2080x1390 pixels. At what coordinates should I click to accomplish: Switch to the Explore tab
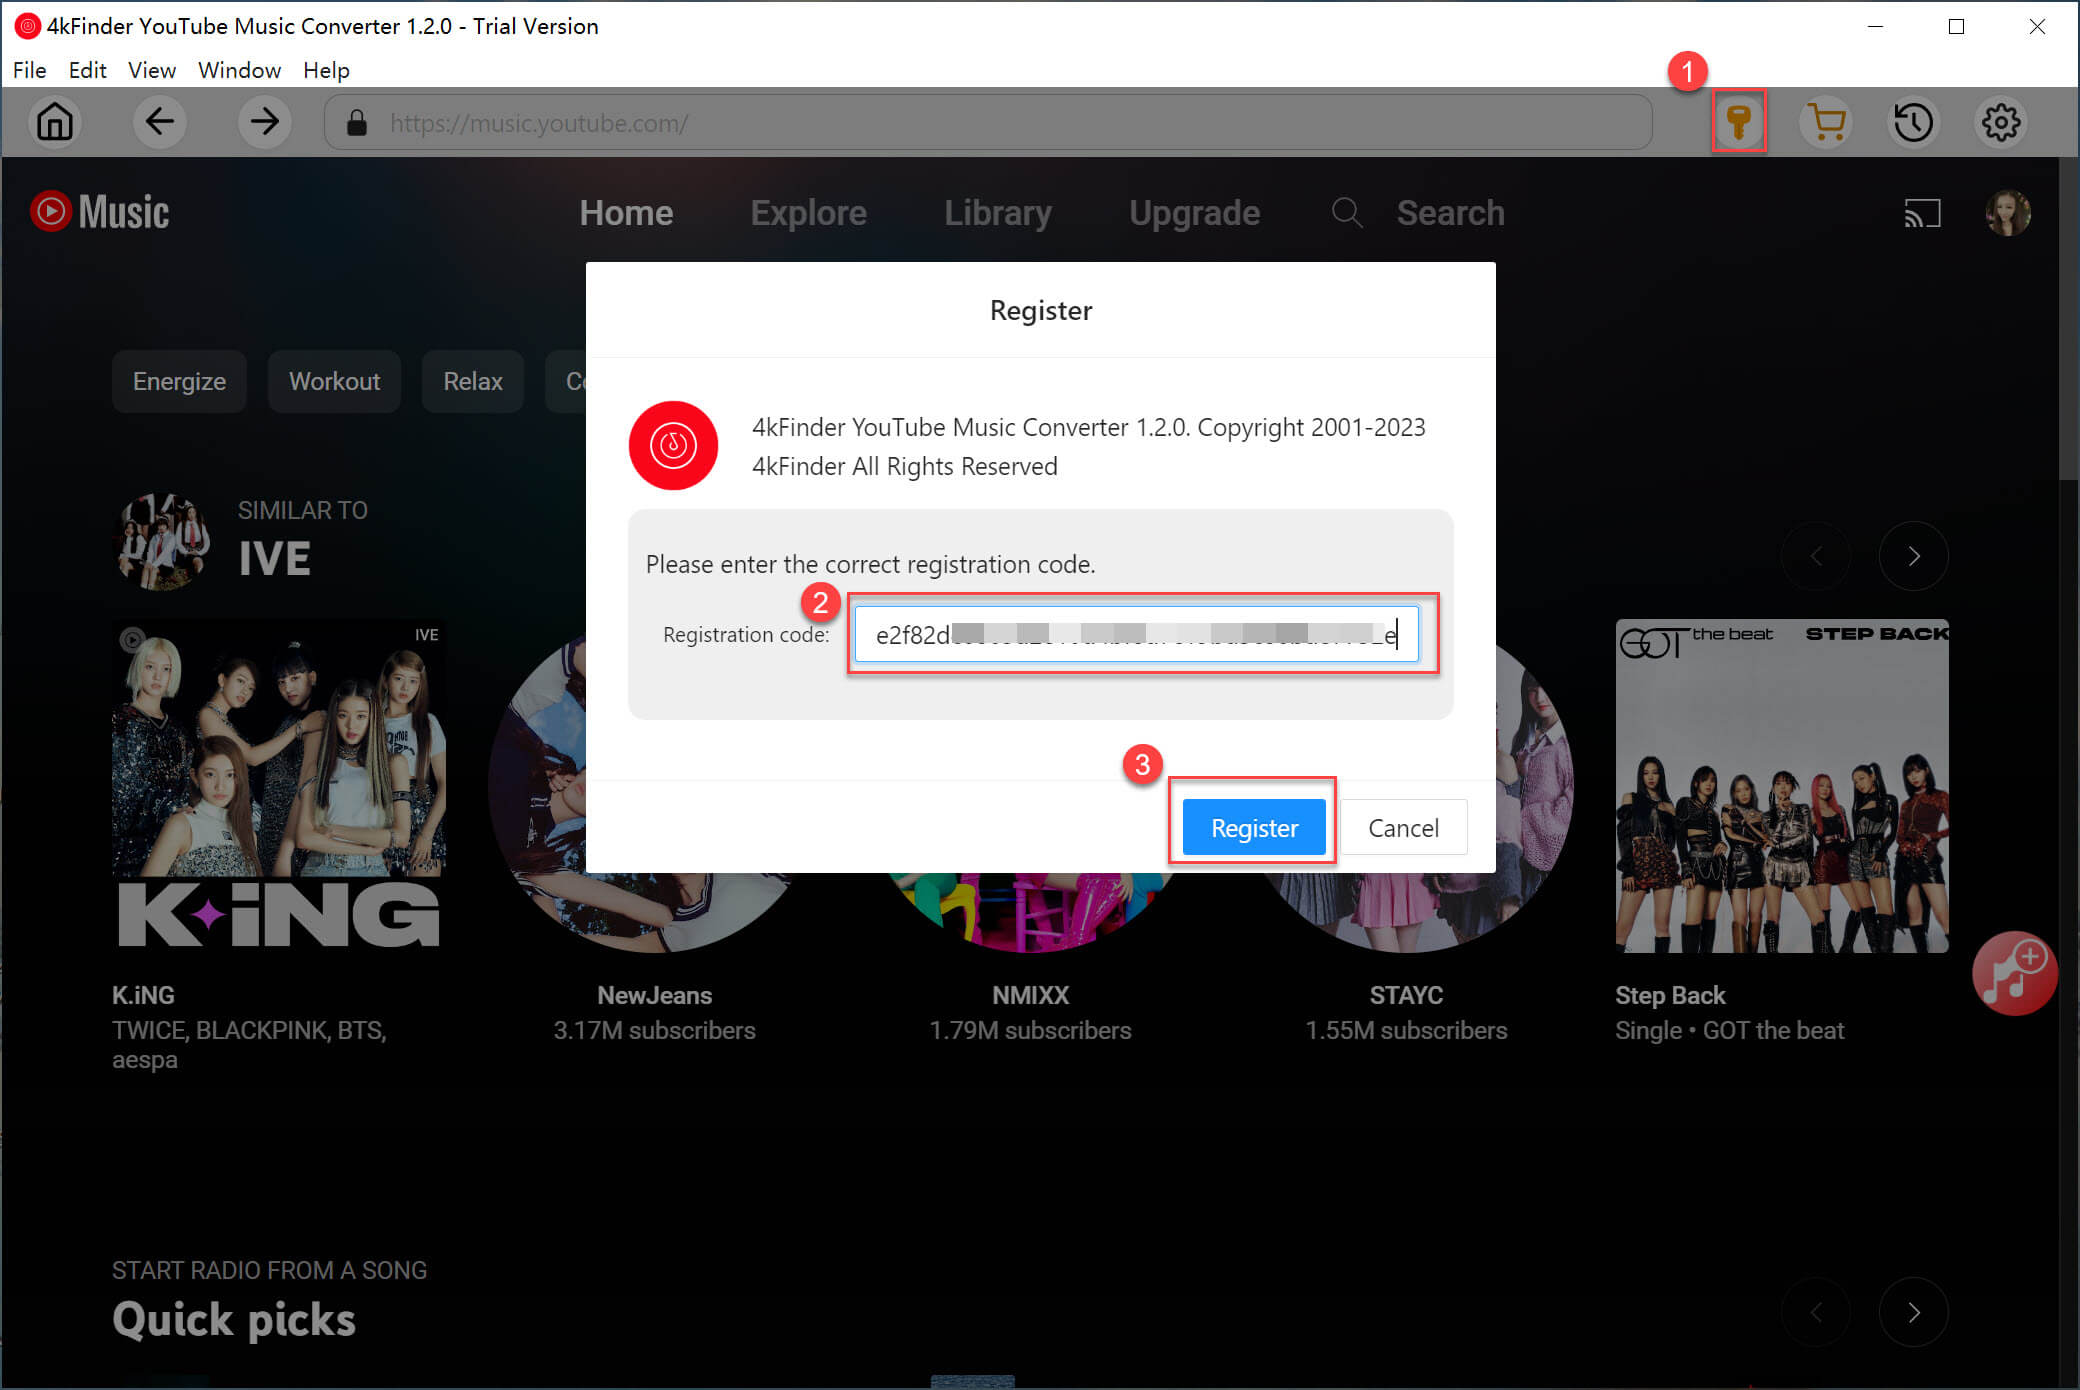pyautogui.click(x=808, y=213)
